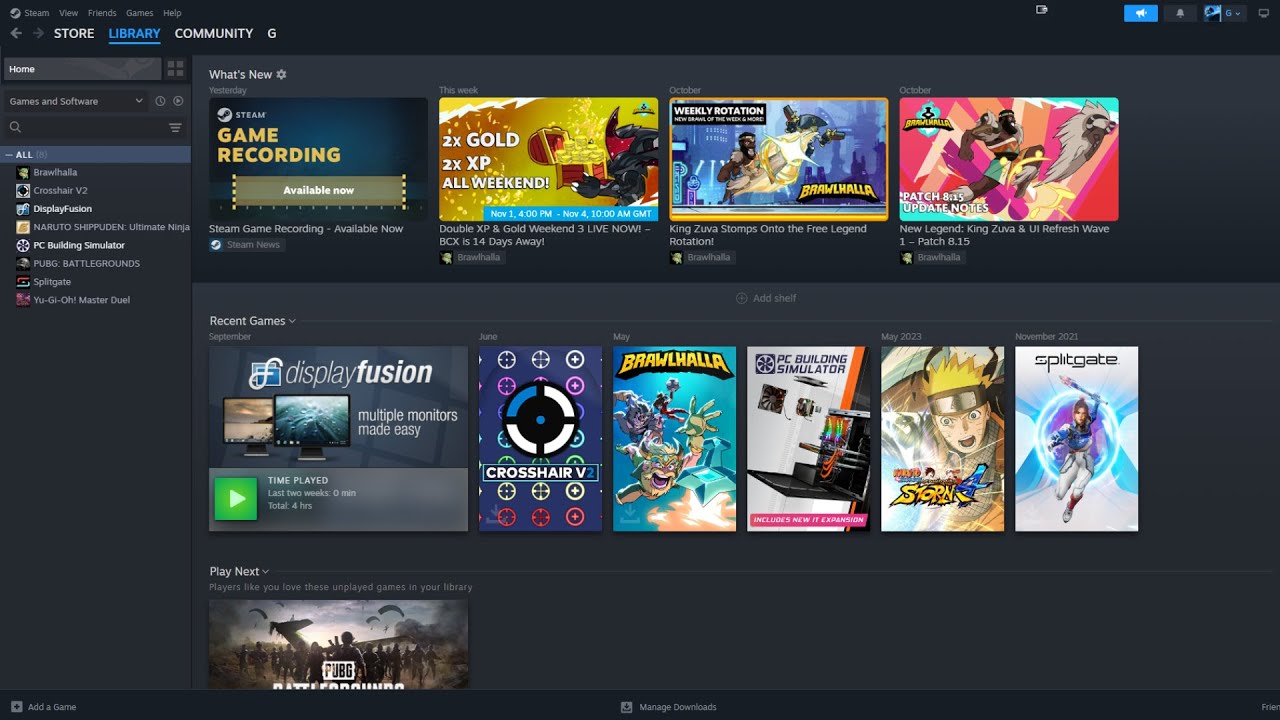Image resolution: width=1280 pixels, height=720 pixels.
Task: Click the sort by recent activity clock icon
Action: 160,101
